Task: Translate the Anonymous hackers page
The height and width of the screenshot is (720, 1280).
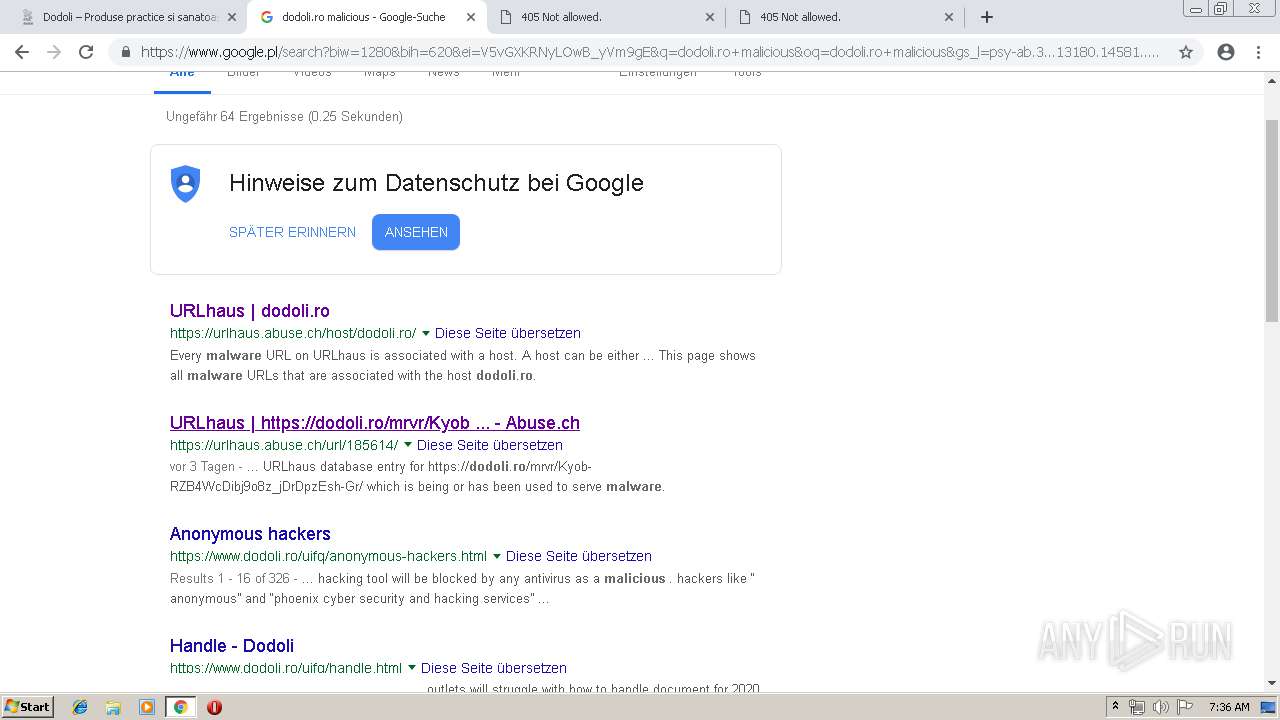Action: 579,556
